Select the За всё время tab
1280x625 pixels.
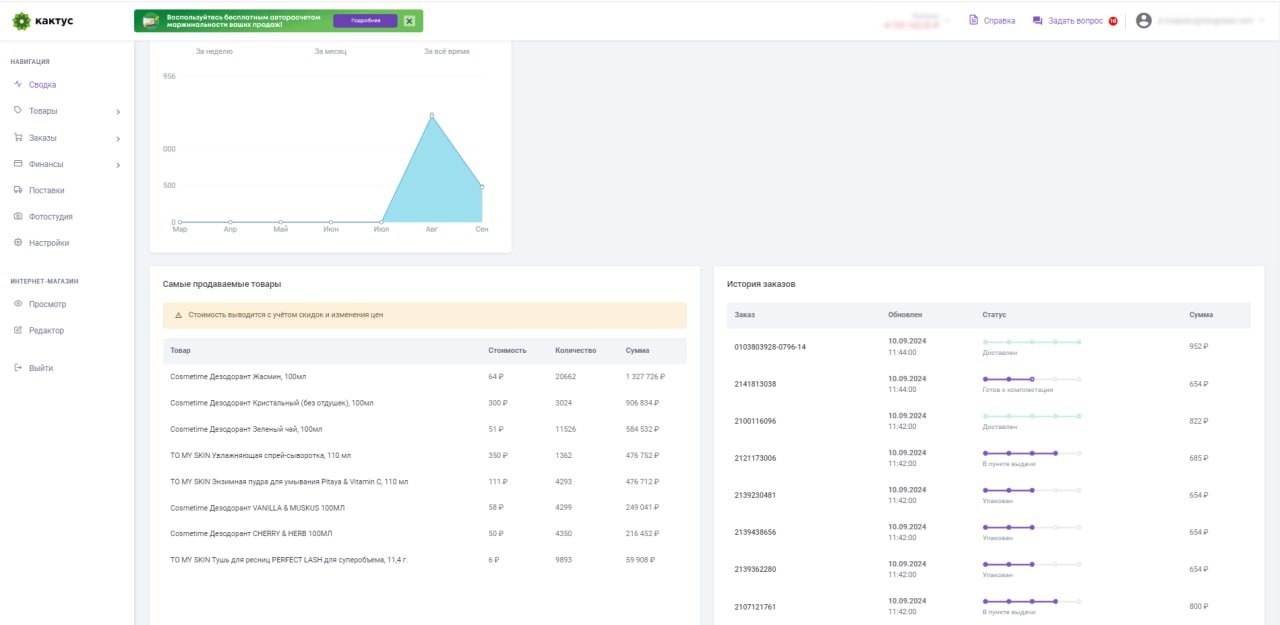446,51
